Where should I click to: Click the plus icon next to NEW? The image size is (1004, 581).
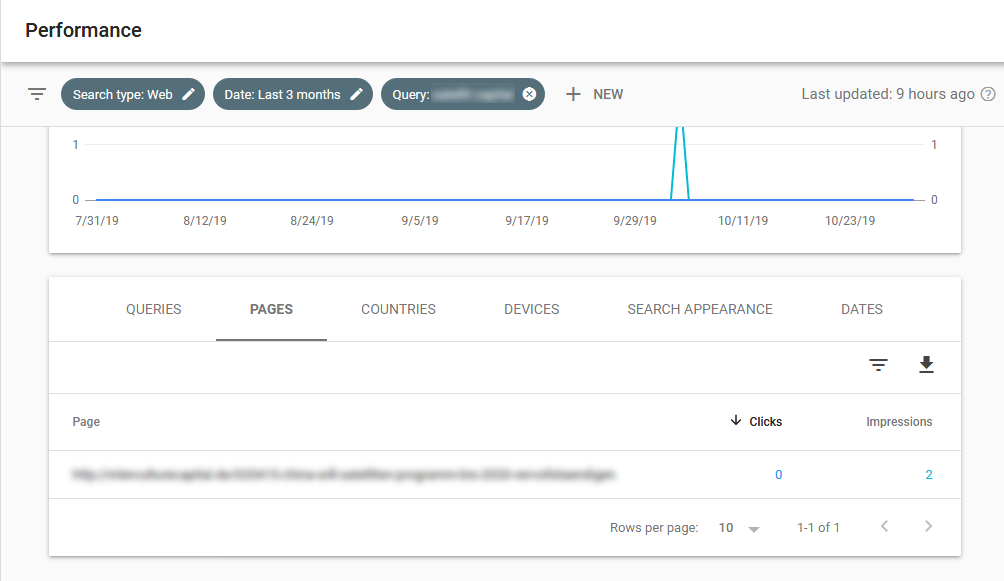(571, 94)
